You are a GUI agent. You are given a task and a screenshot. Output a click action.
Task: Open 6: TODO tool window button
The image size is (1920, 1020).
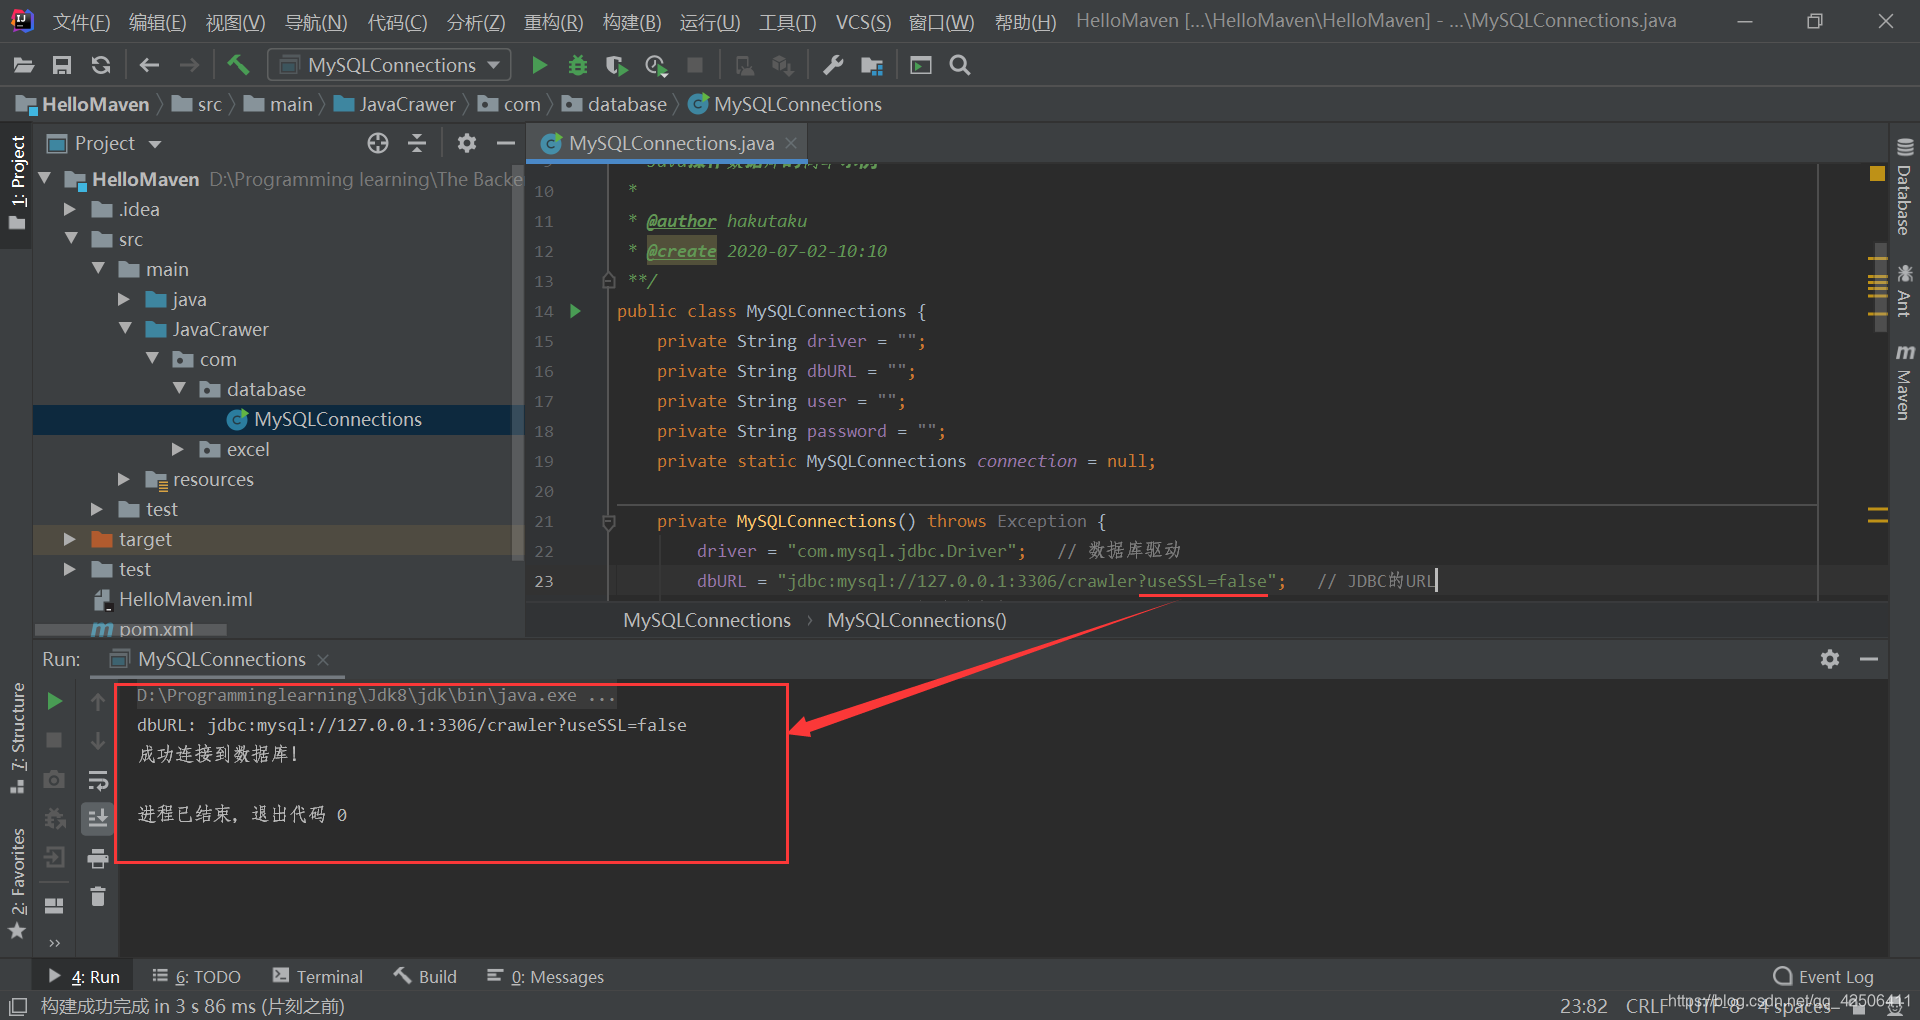[196, 977]
